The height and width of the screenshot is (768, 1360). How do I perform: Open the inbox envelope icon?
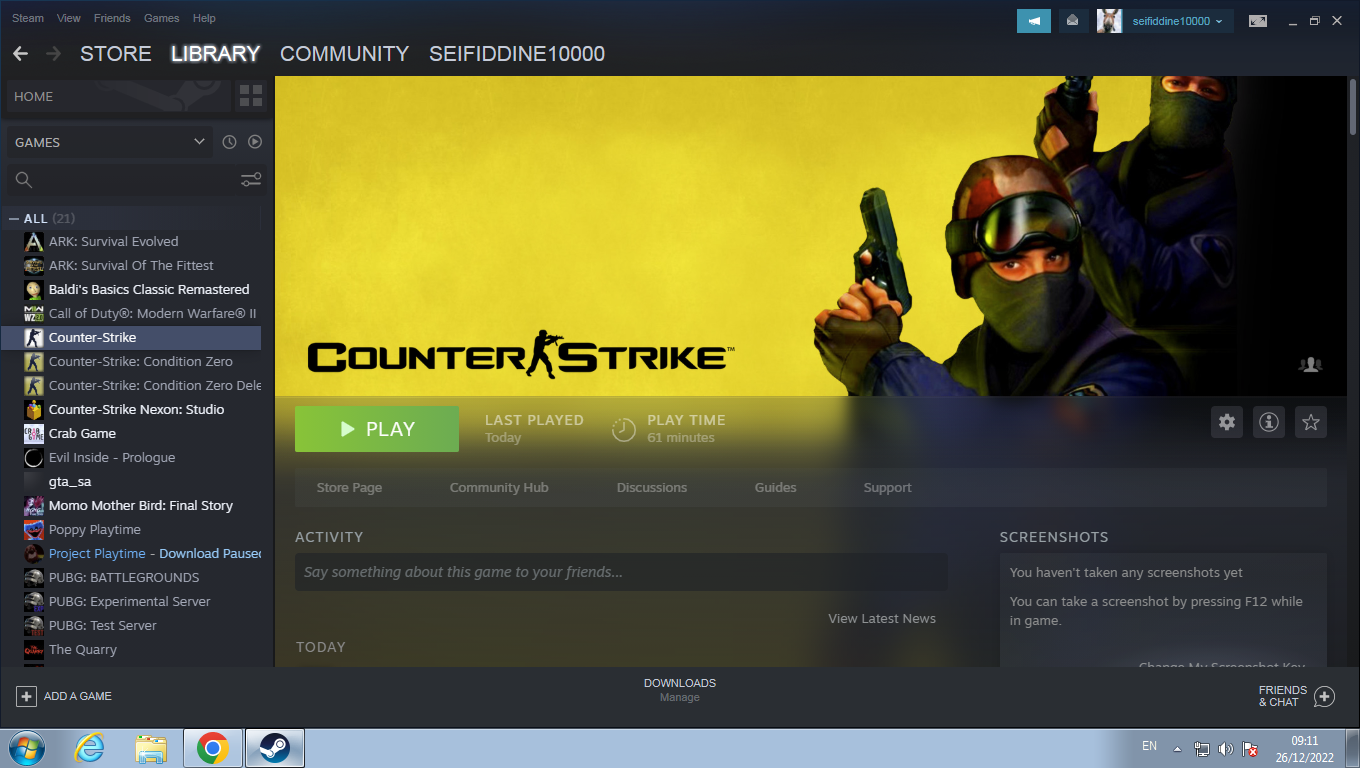(1072, 20)
